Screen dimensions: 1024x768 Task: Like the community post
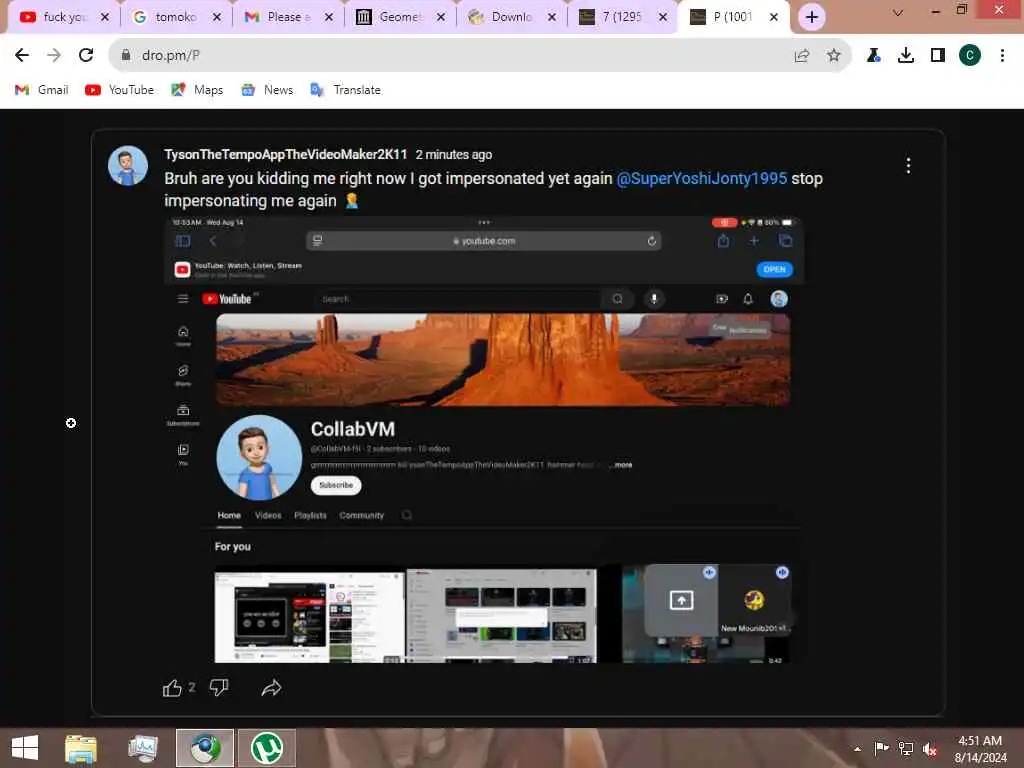coord(172,688)
